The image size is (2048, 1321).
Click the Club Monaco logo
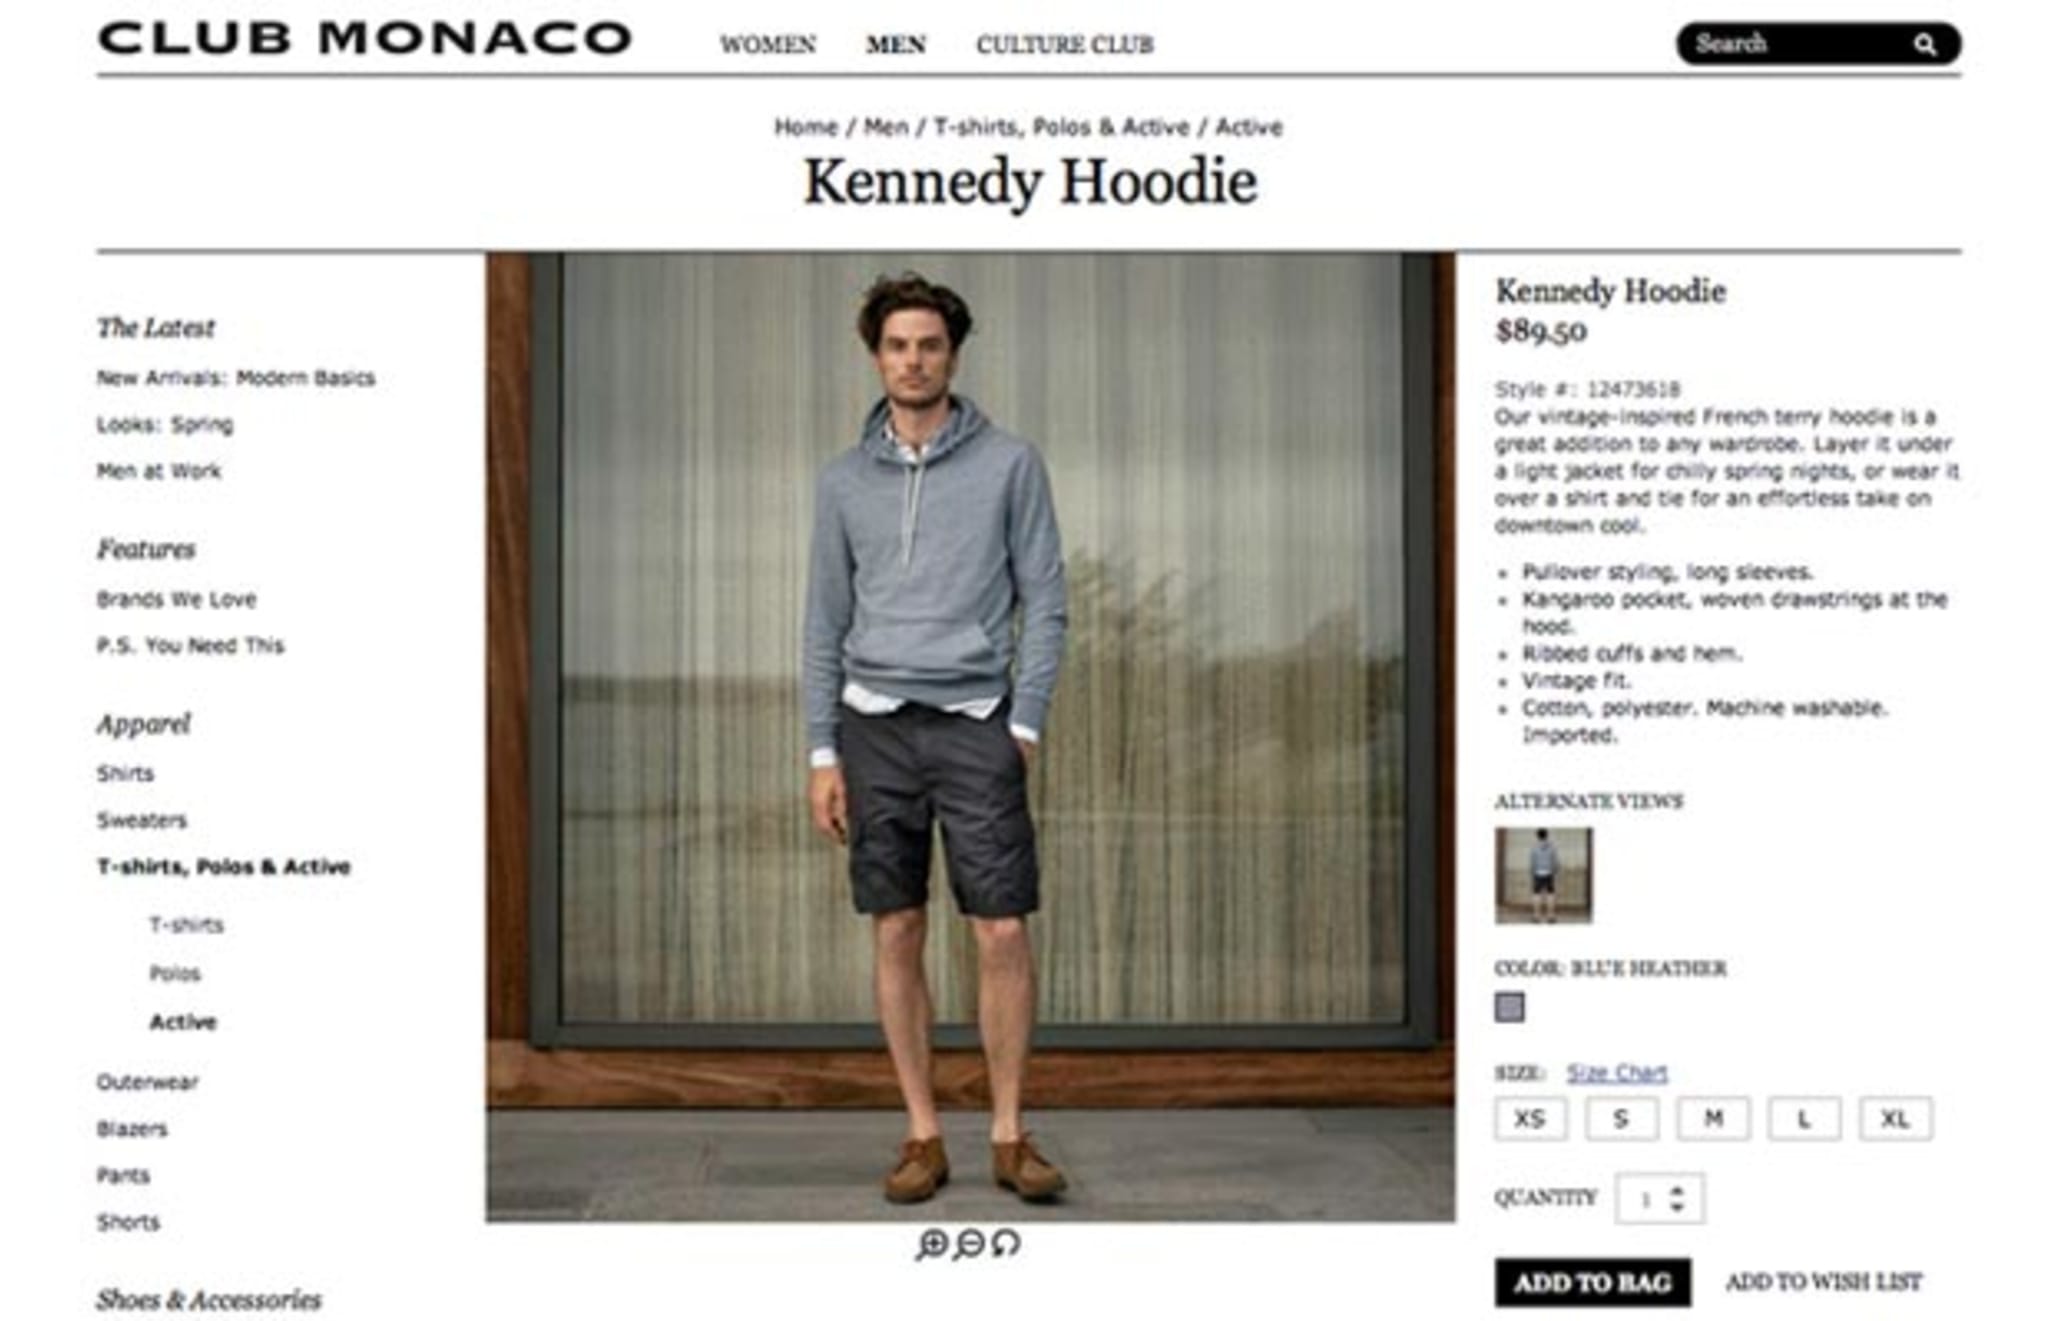click(x=364, y=38)
